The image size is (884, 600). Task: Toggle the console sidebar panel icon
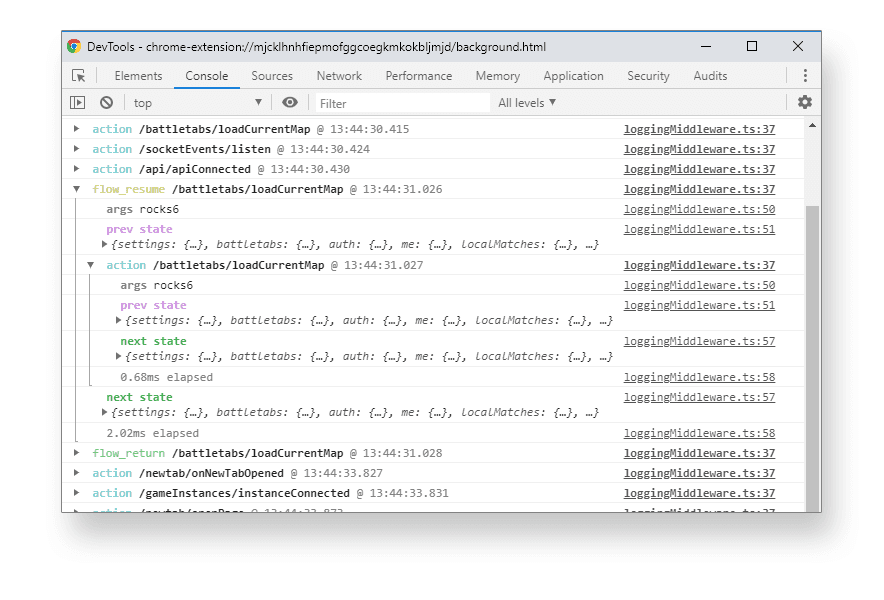pyautogui.click(x=78, y=103)
